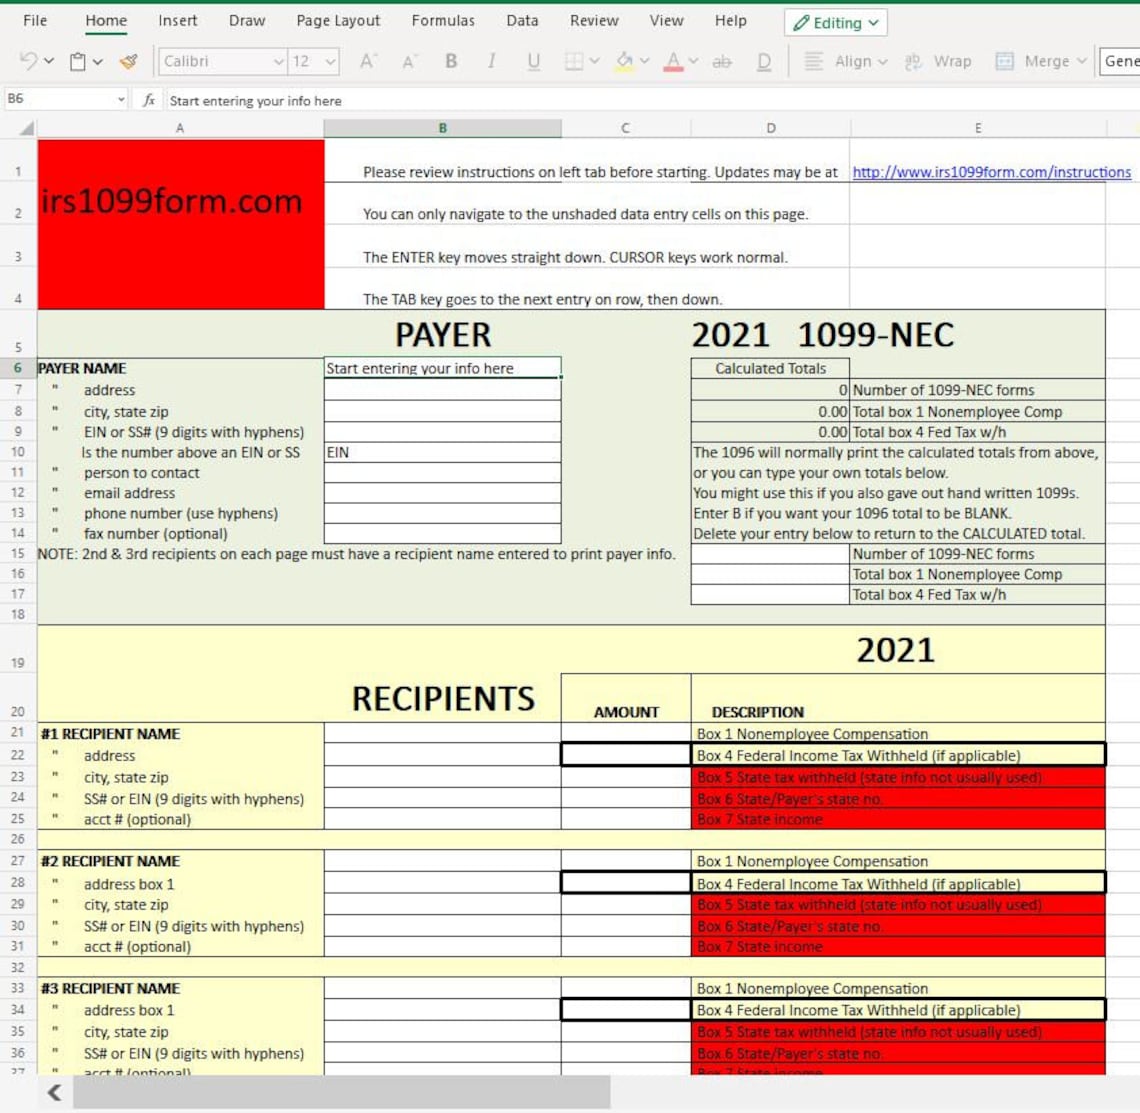Click the Fill Color bucket icon
Screen dimensions: 1140x1113
tap(624, 61)
